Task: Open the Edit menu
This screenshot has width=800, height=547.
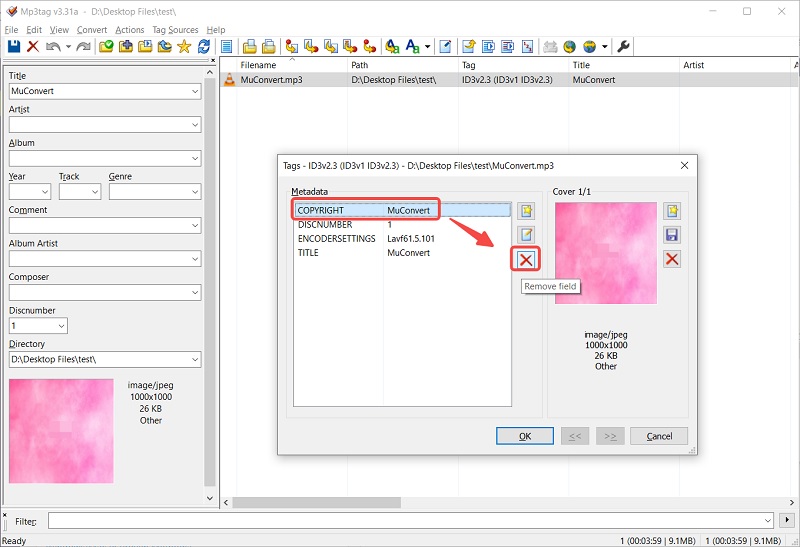Action: click(x=34, y=30)
